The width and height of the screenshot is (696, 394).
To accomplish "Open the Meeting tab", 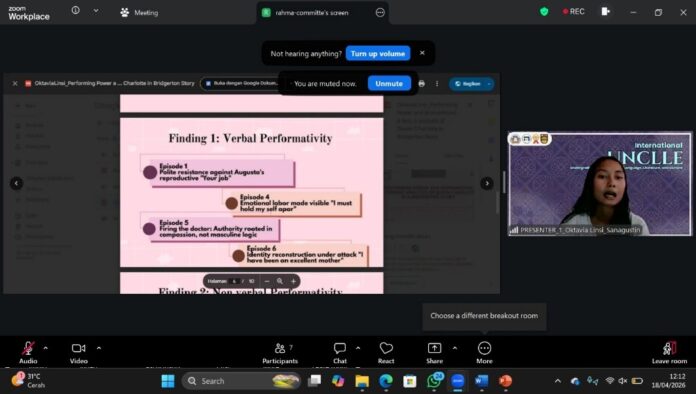I will click(139, 13).
